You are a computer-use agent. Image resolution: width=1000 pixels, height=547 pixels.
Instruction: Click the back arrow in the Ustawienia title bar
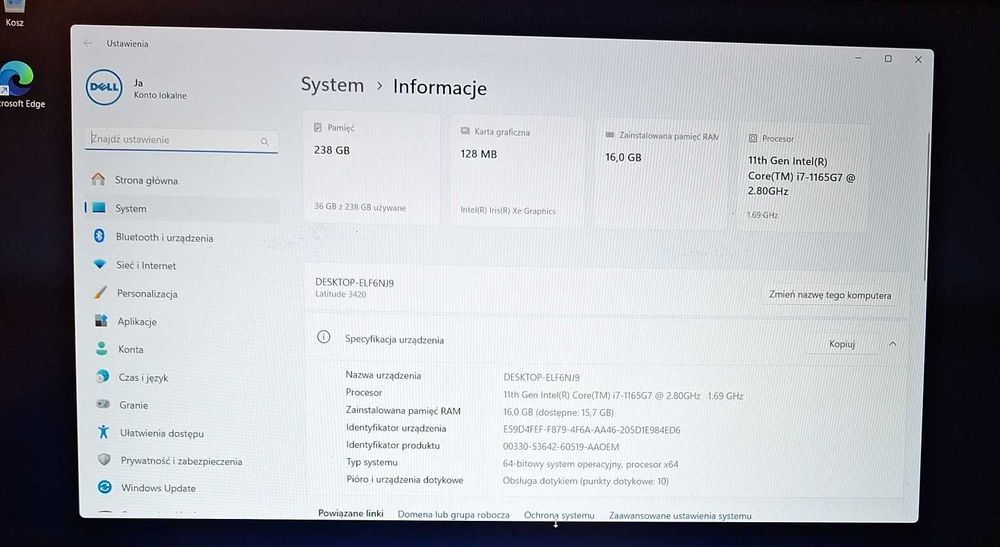87,43
